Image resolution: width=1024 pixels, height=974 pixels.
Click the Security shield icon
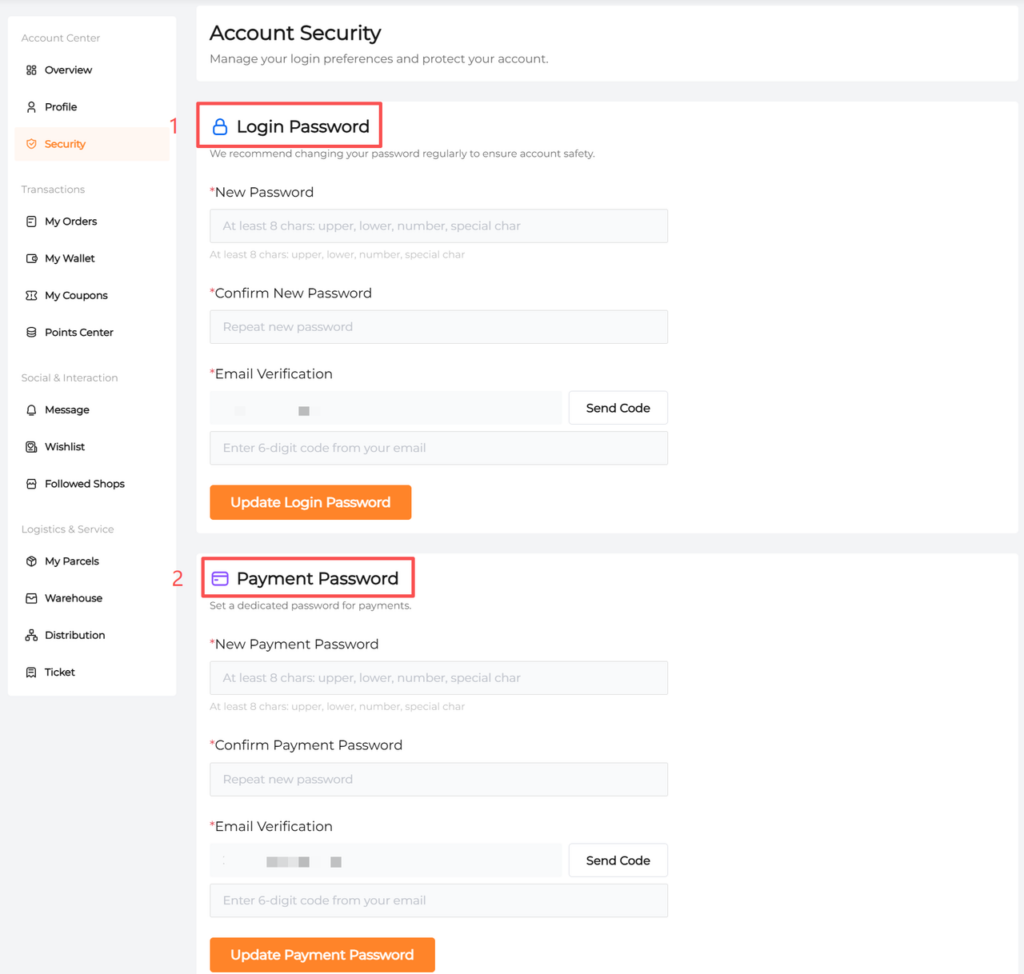tap(31, 144)
